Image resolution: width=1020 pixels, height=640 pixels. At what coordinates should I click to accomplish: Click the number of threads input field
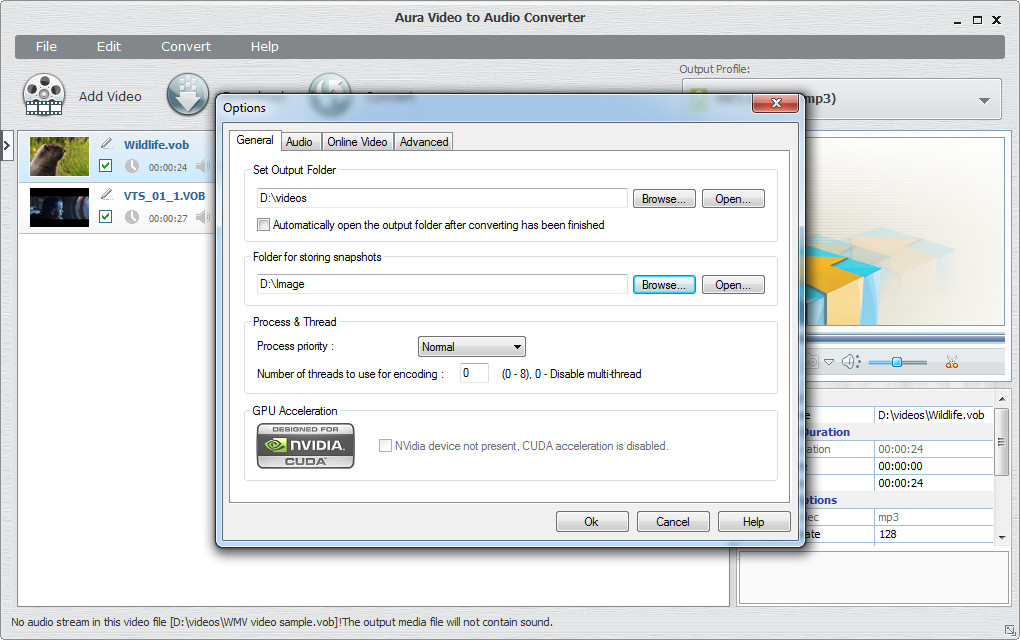click(x=474, y=374)
